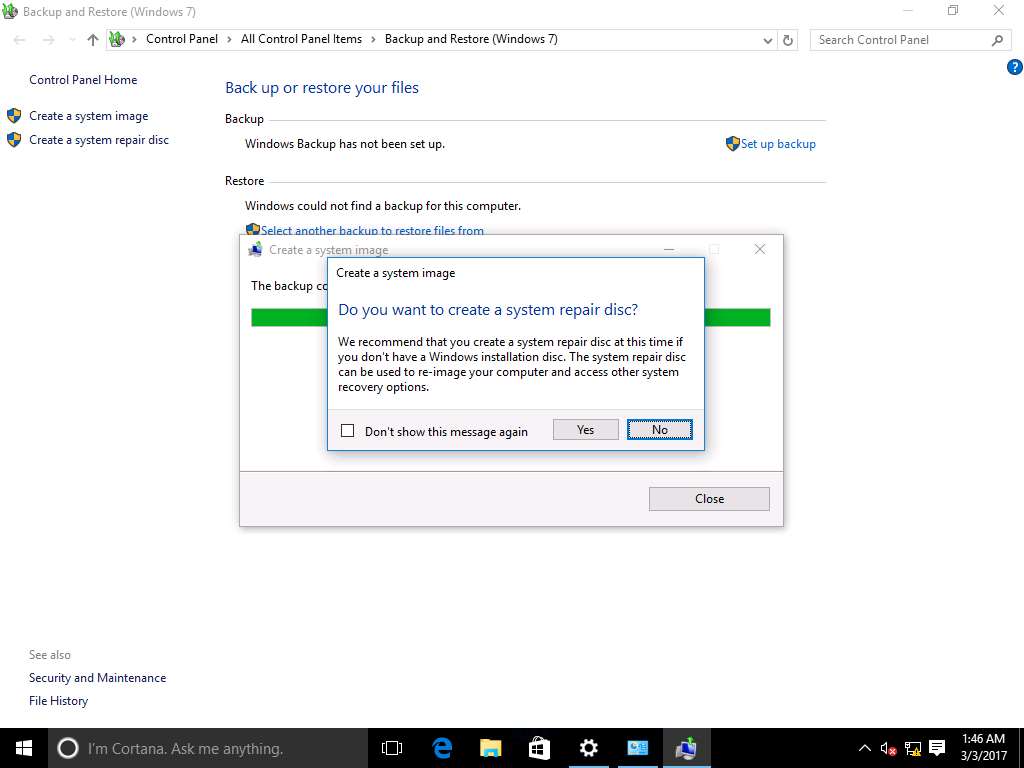
Task: Open the Action Center notifications icon
Action: point(938,748)
